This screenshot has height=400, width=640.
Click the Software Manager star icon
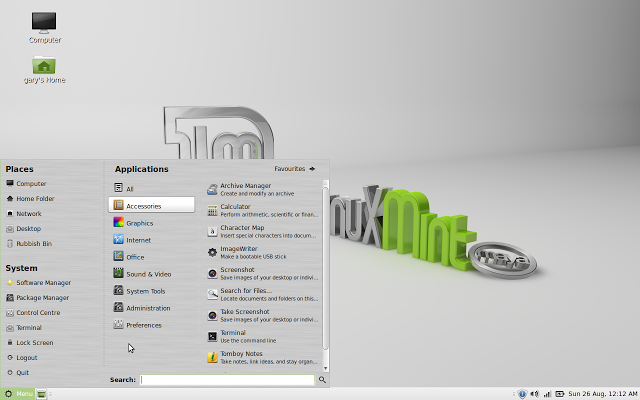[10, 282]
